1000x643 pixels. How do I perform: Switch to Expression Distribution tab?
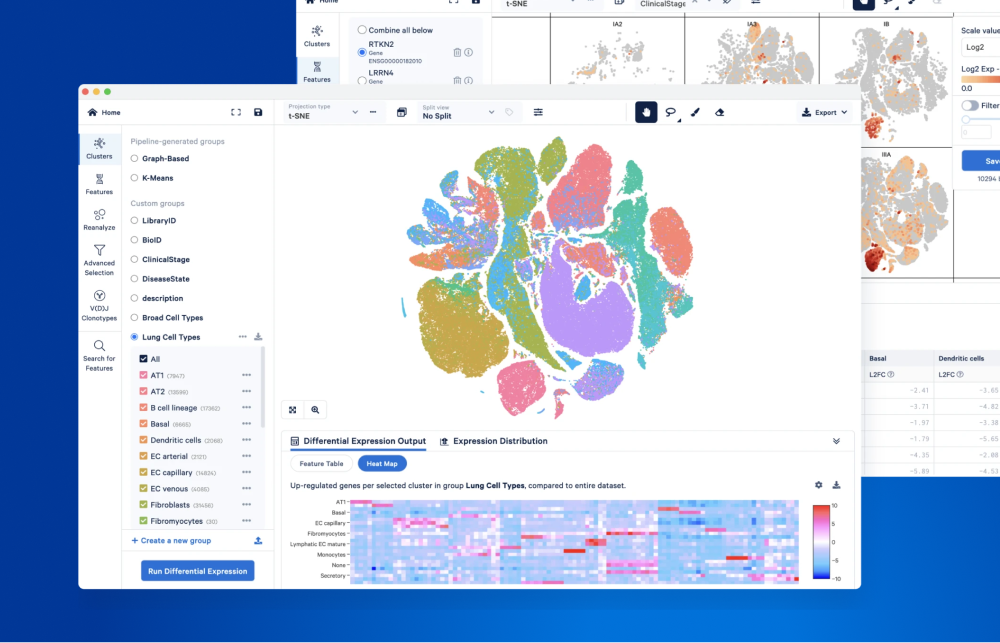(493, 441)
